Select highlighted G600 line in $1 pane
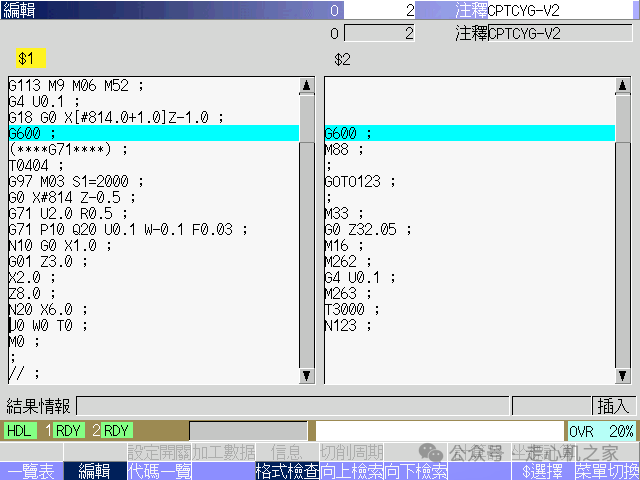The image size is (640, 480). point(154,133)
